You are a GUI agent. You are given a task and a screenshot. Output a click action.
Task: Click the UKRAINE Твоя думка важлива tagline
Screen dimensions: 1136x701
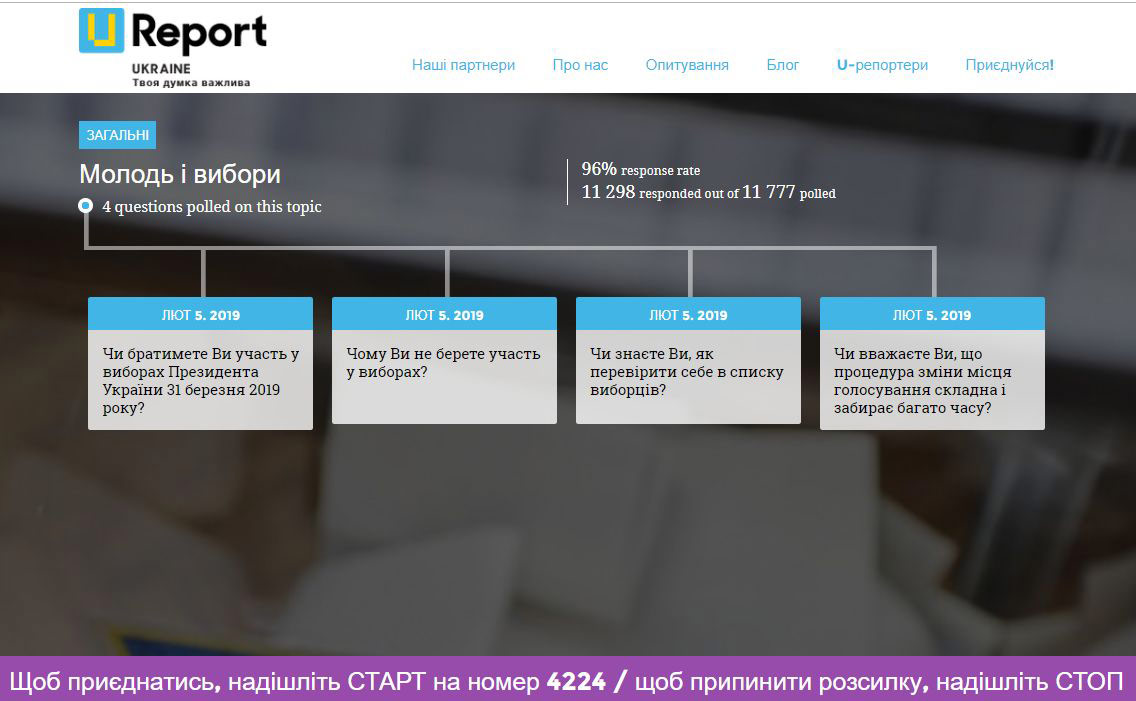point(190,76)
